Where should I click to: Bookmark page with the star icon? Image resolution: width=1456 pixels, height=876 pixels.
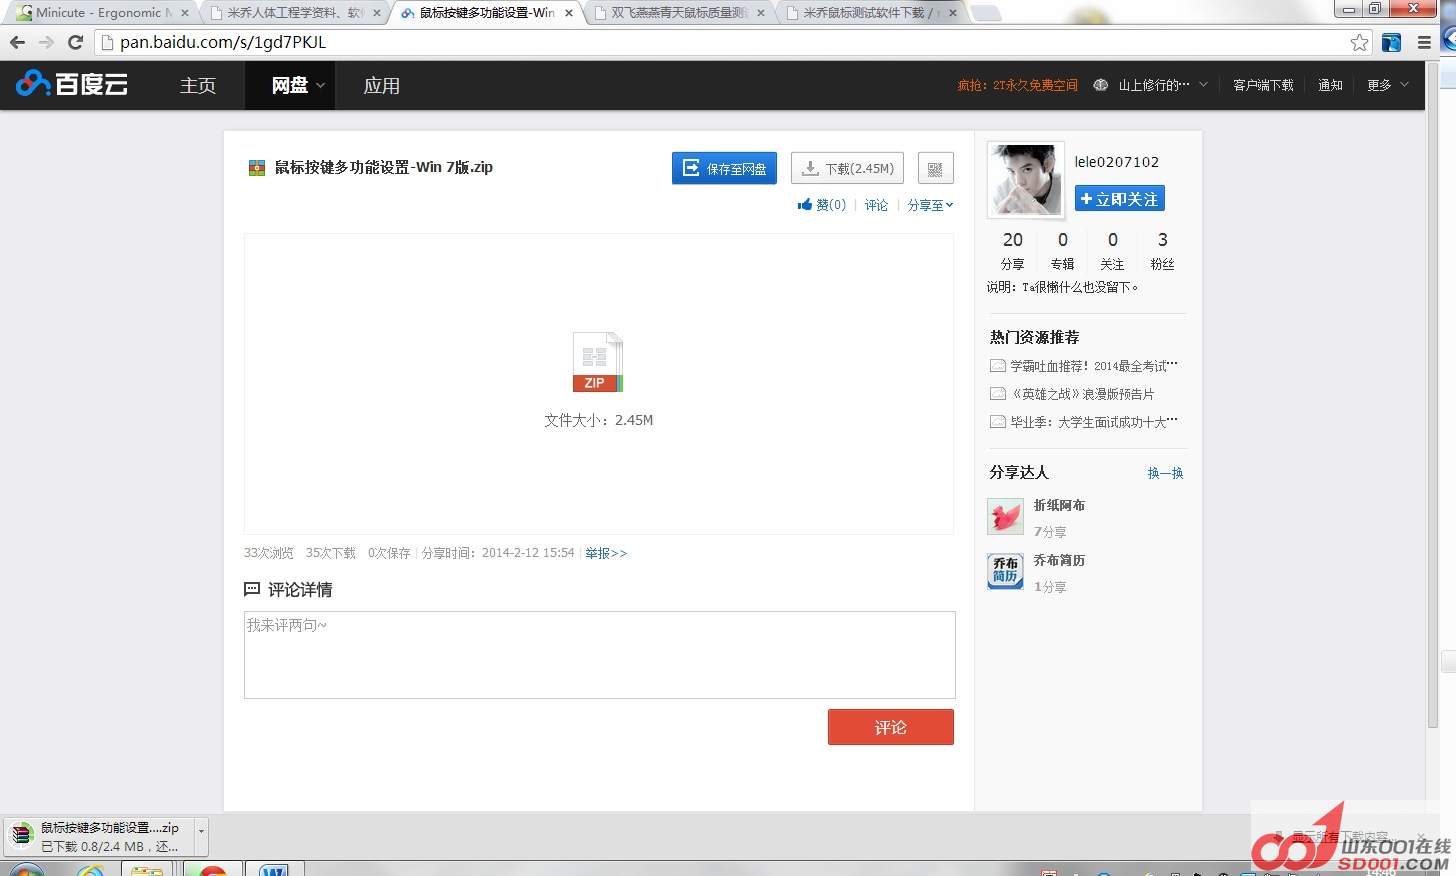point(1359,42)
